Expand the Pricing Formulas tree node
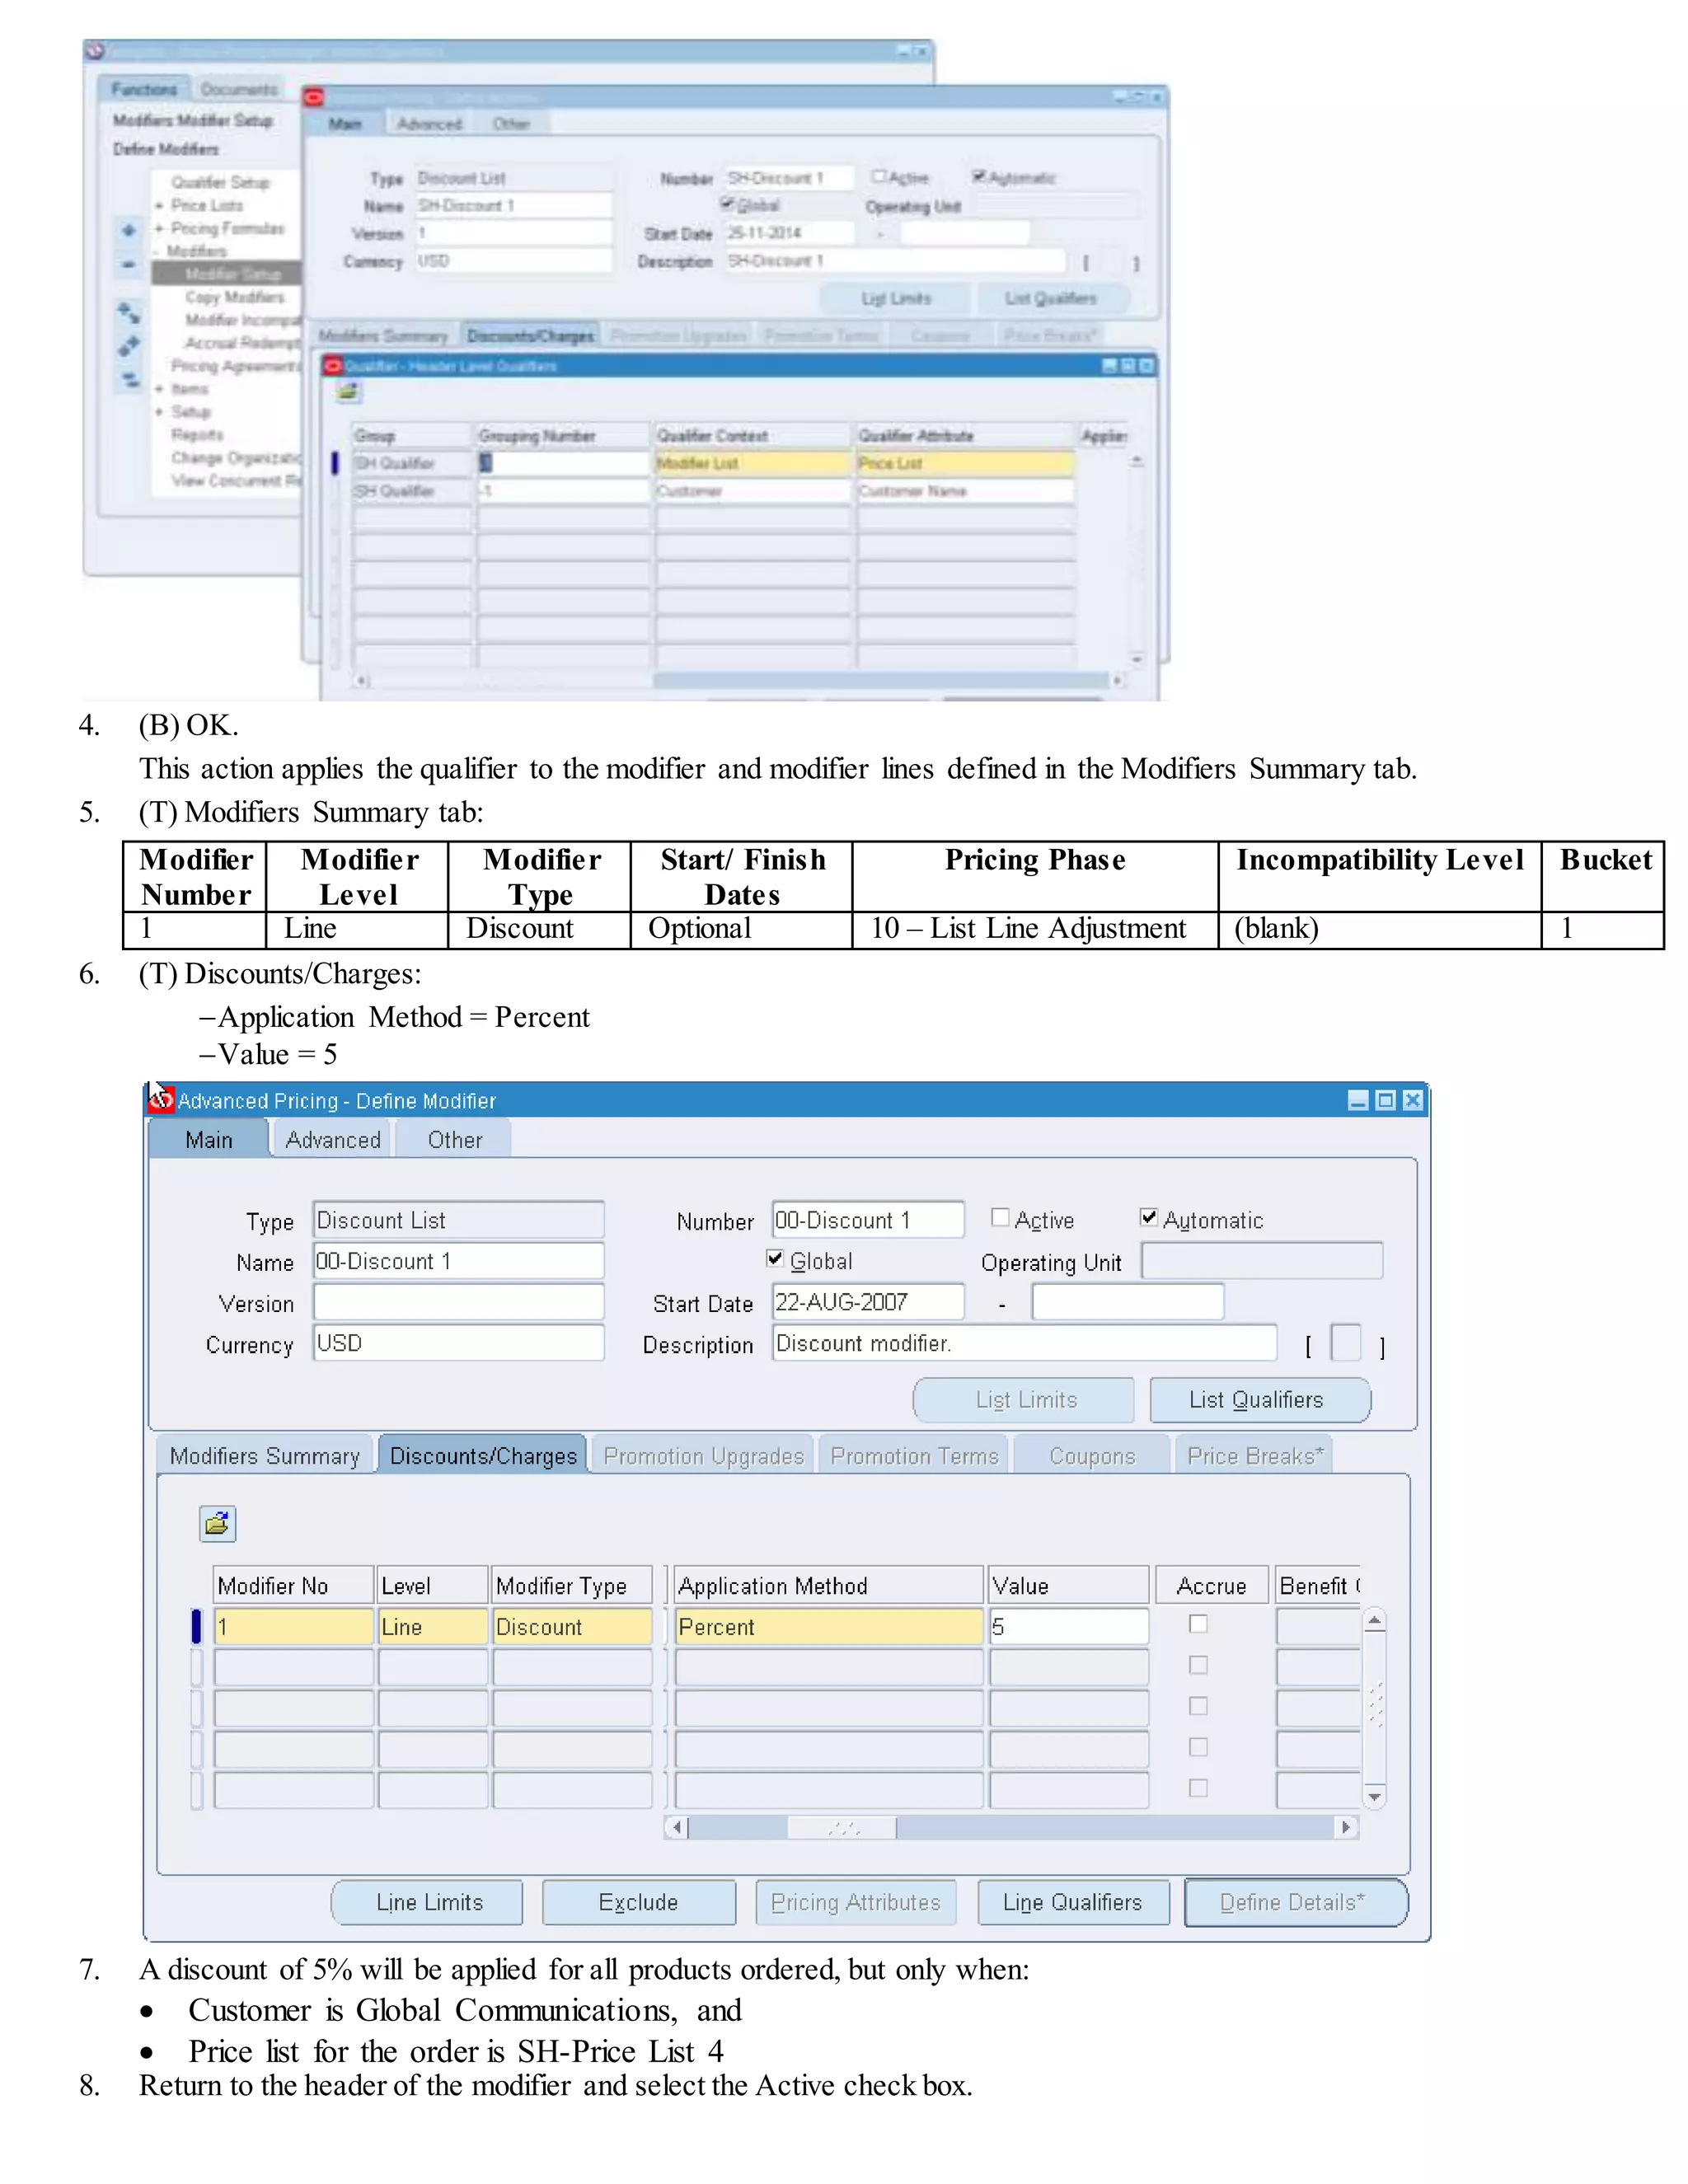 point(159,229)
